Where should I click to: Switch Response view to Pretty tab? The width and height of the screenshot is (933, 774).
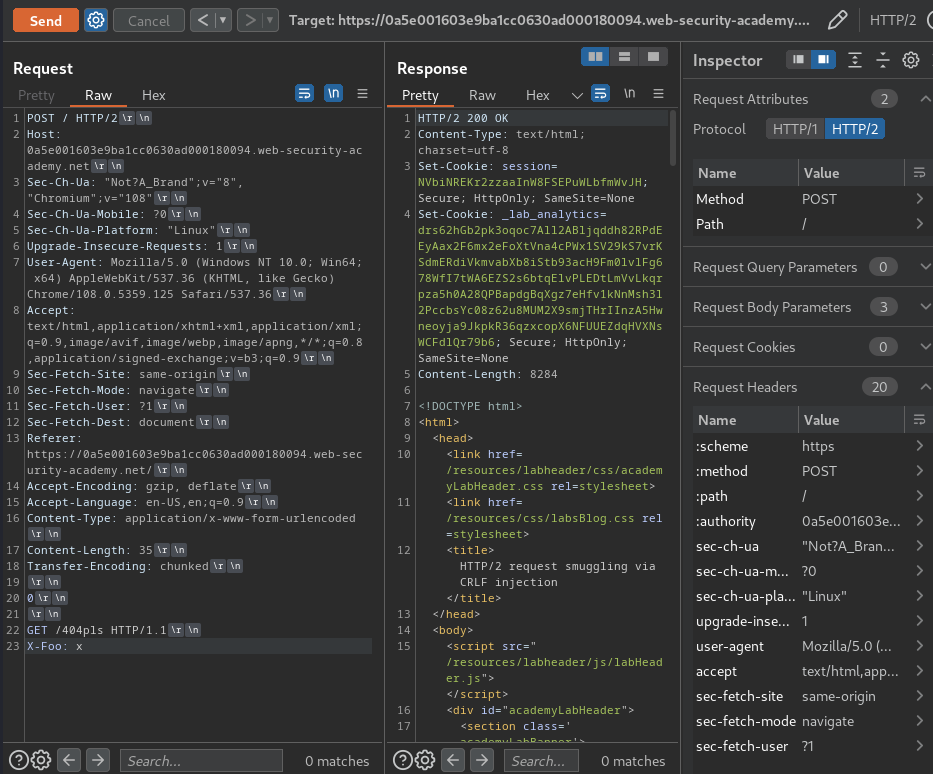pos(420,95)
